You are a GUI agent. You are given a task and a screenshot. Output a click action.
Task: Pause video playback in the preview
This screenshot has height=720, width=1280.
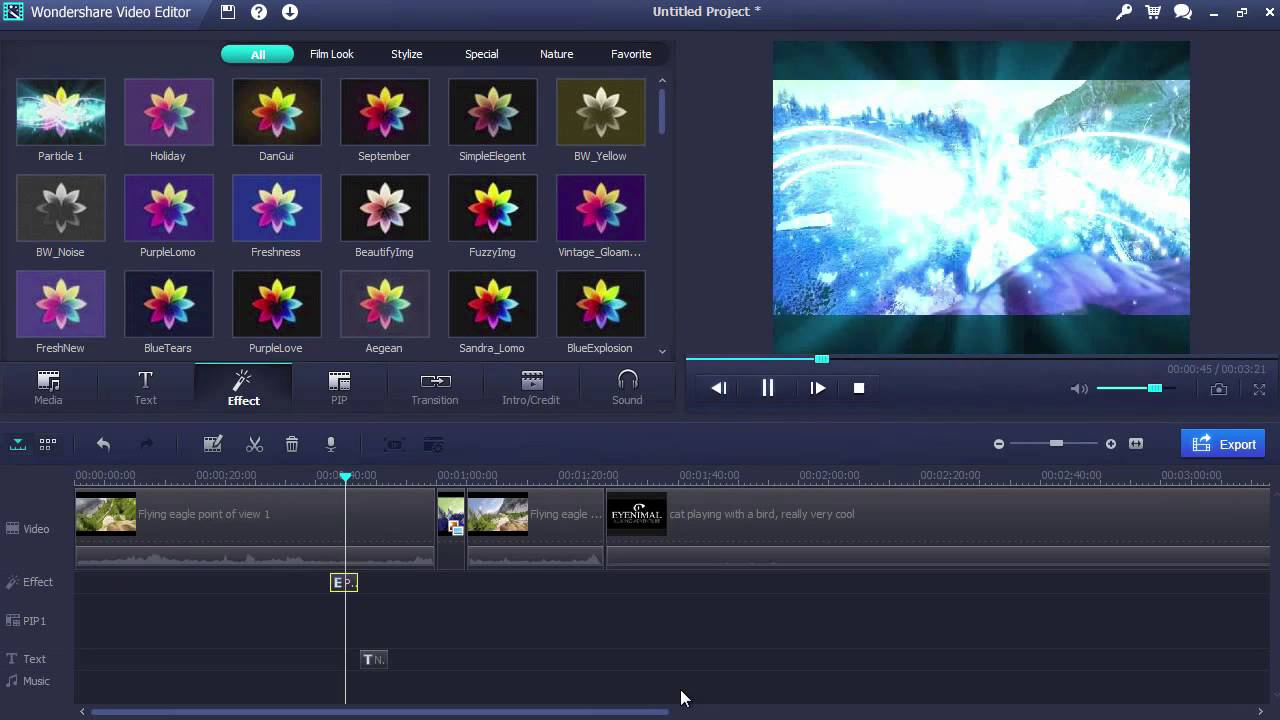tap(767, 388)
